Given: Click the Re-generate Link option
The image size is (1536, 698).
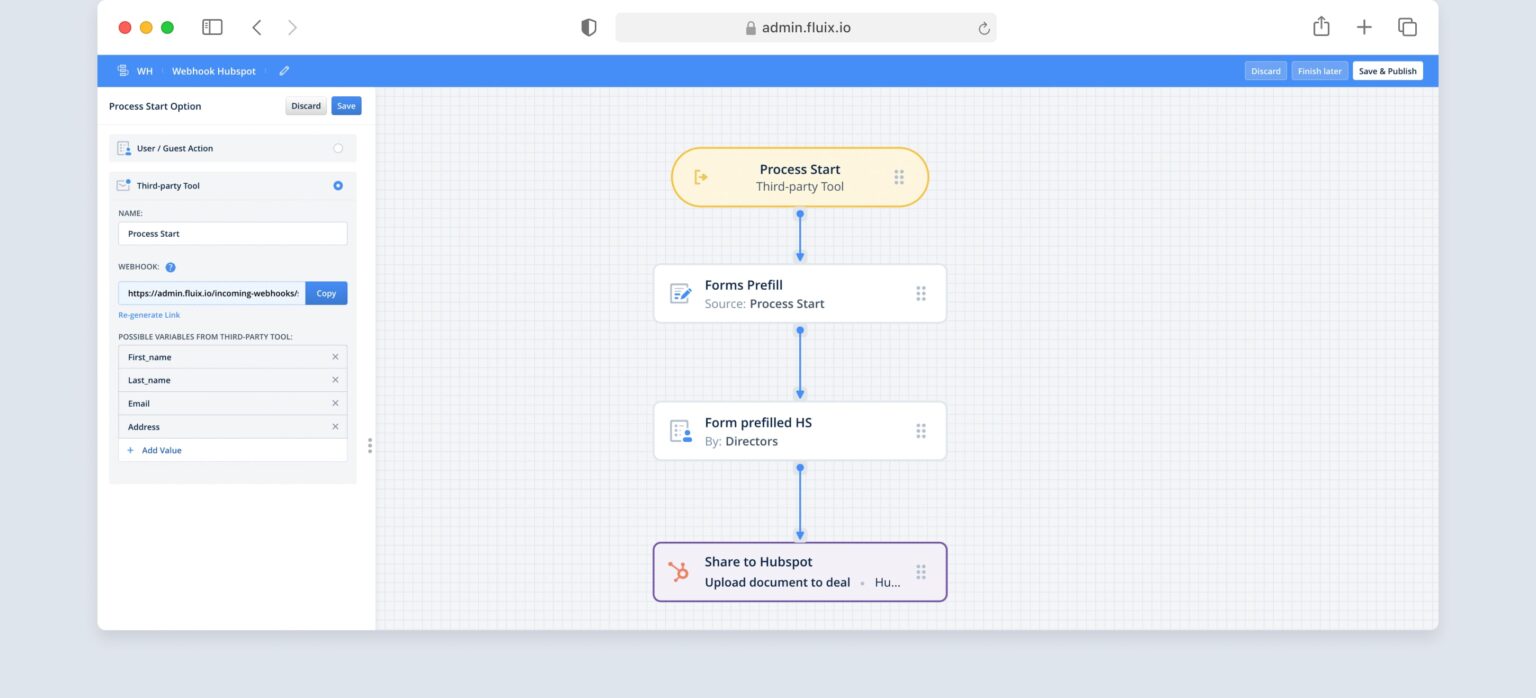Looking at the screenshot, I should point(148,314).
